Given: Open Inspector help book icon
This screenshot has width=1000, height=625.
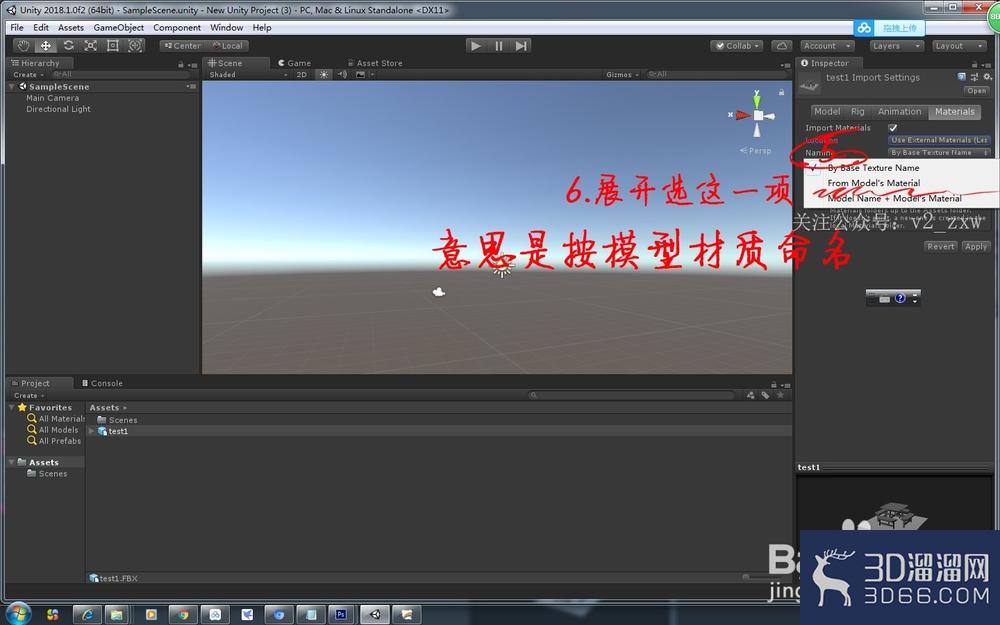Looking at the screenshot, I should point(962,77).
